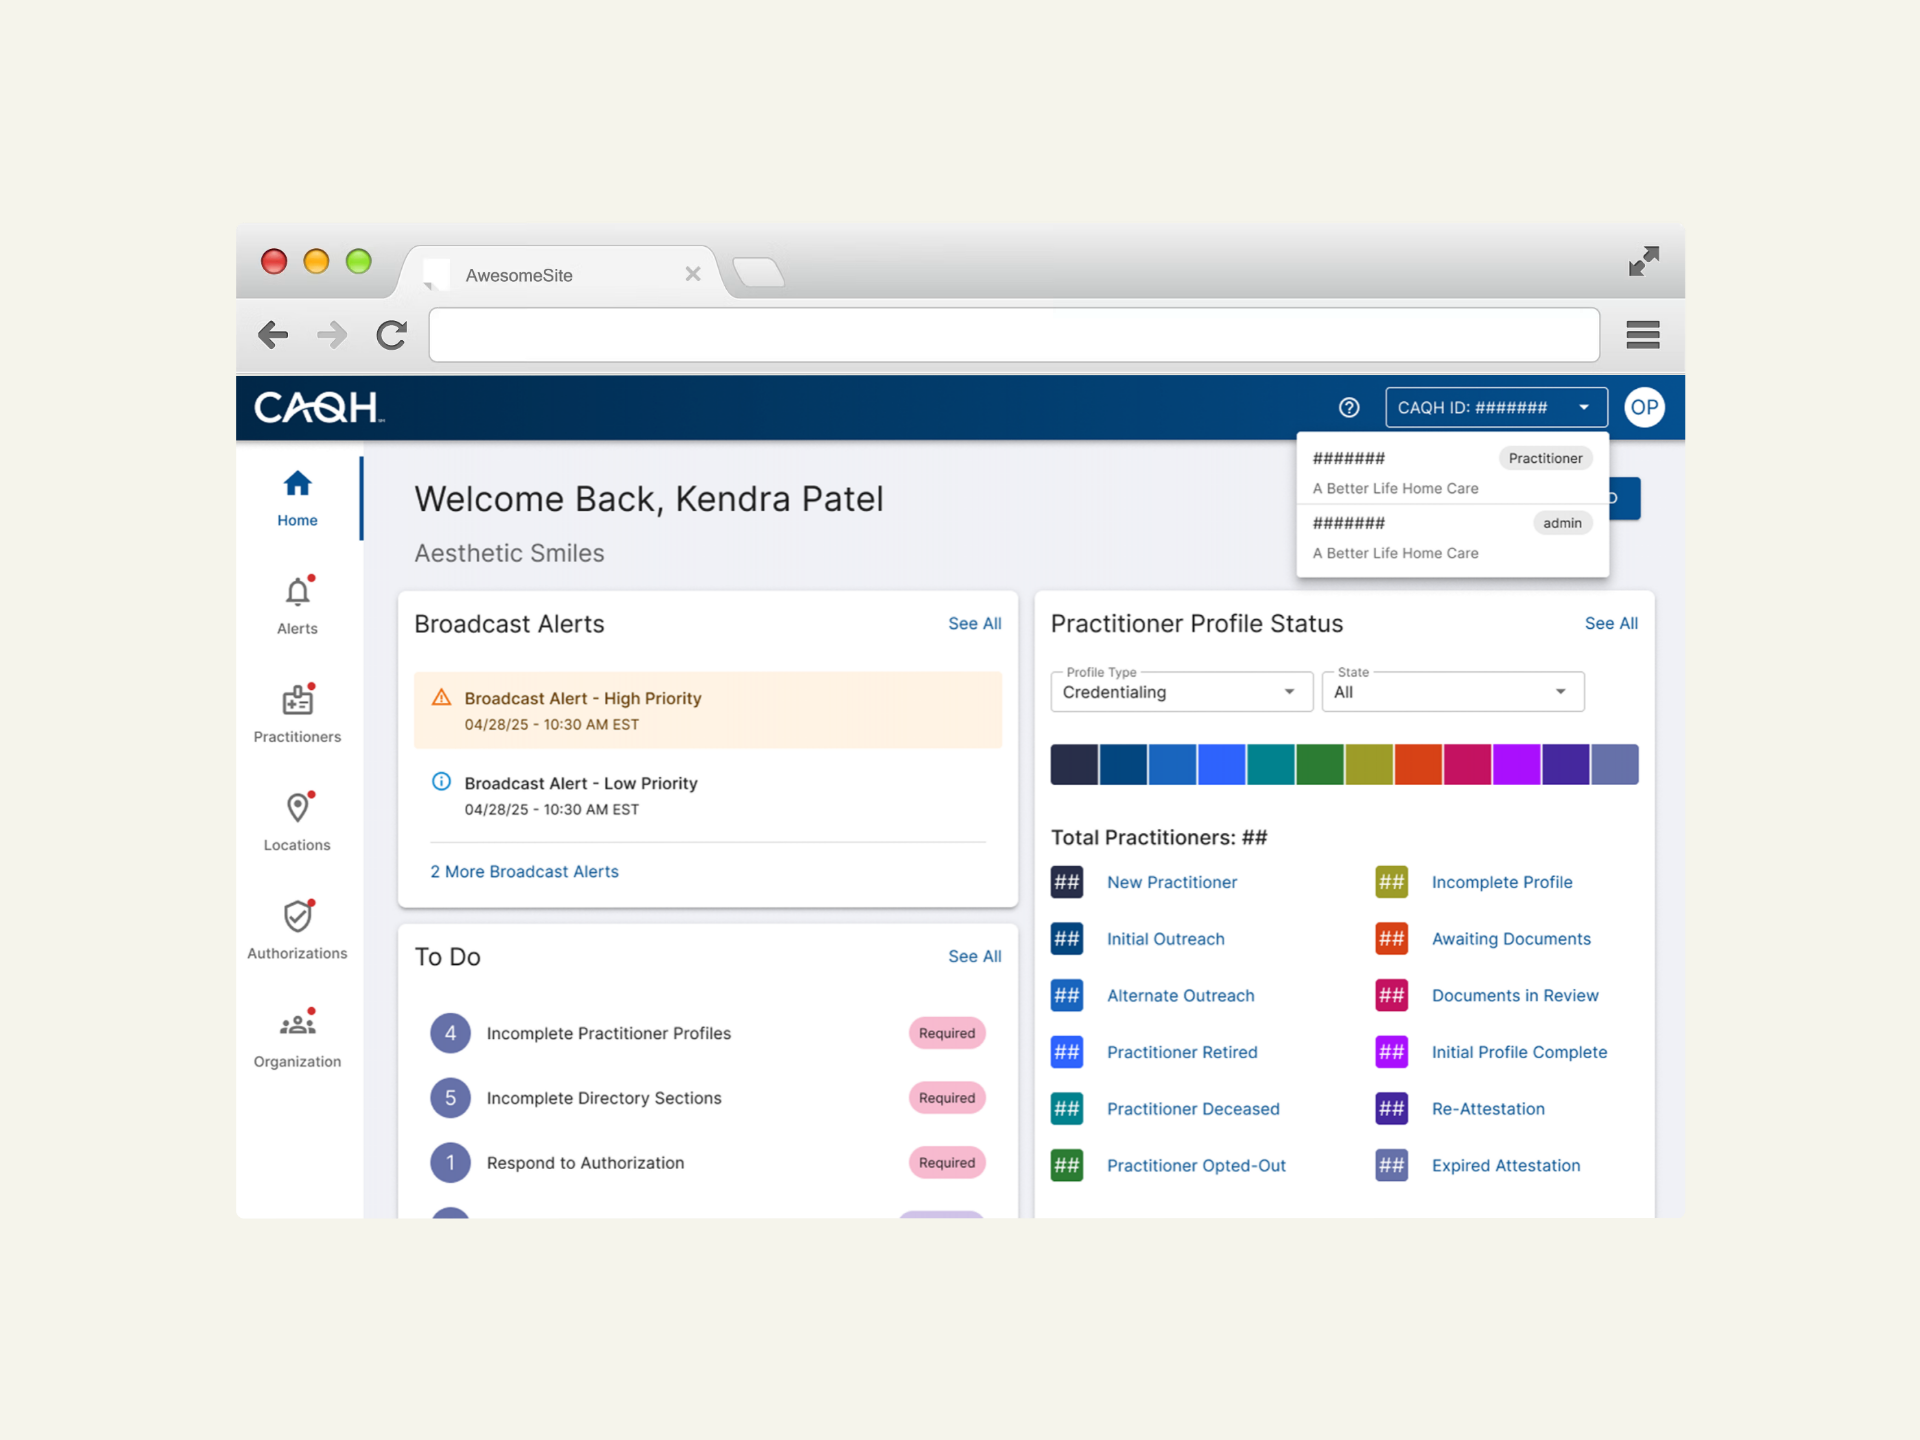Open the OP user avatar

point(1644,407)
